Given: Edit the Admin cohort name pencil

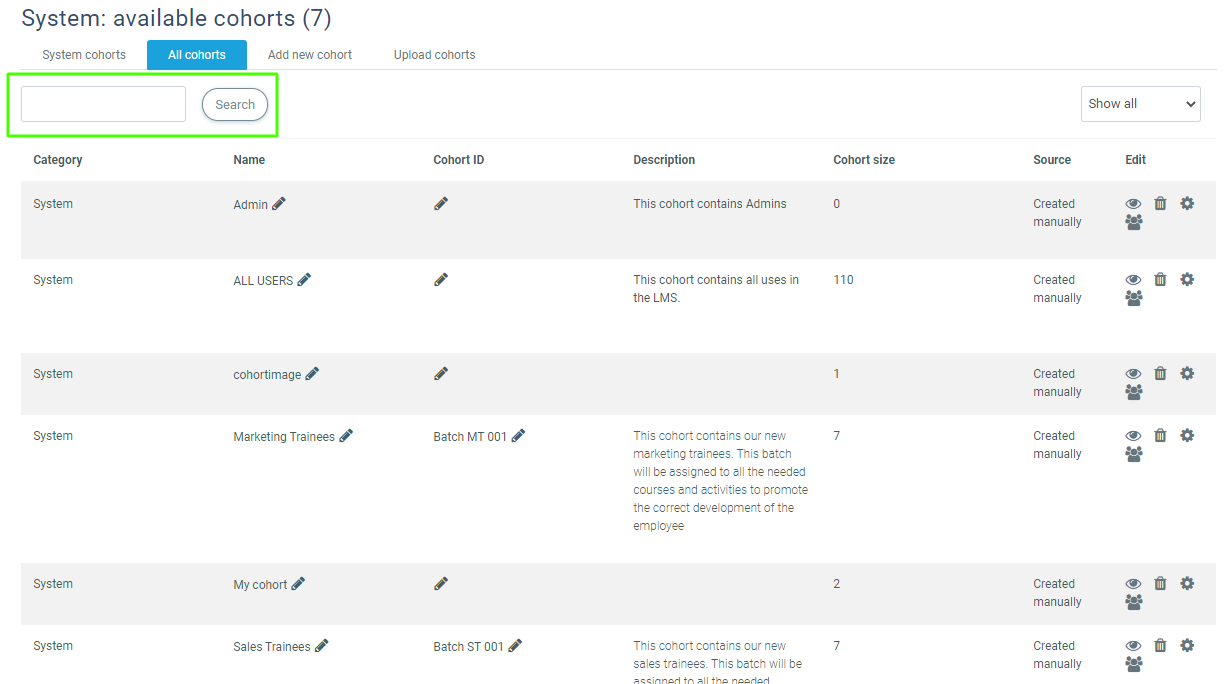Looking at the screenshot, I should (x=279, y=204).
